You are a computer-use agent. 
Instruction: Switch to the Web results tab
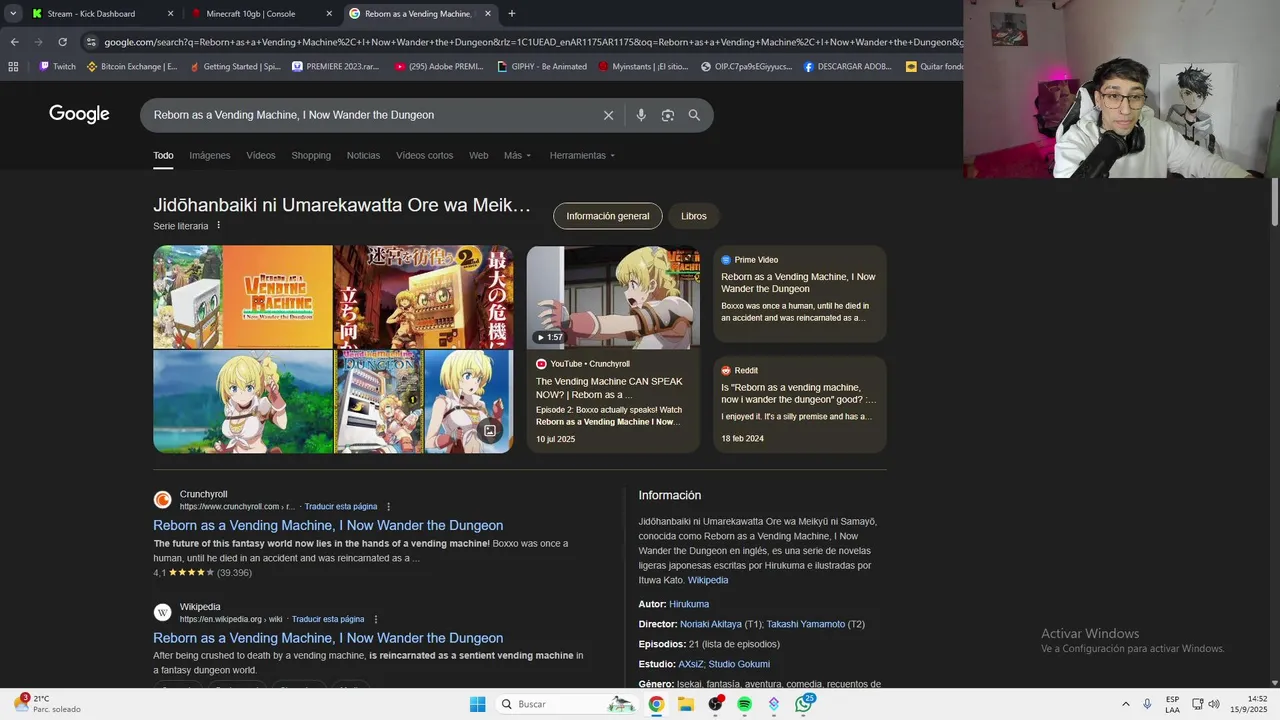479,155
